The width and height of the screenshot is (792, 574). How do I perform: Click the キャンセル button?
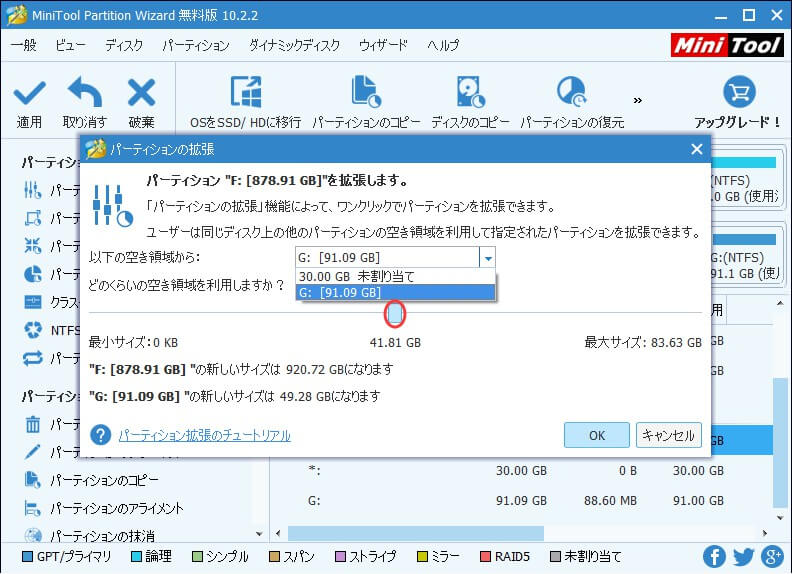[x=668, y=435]
